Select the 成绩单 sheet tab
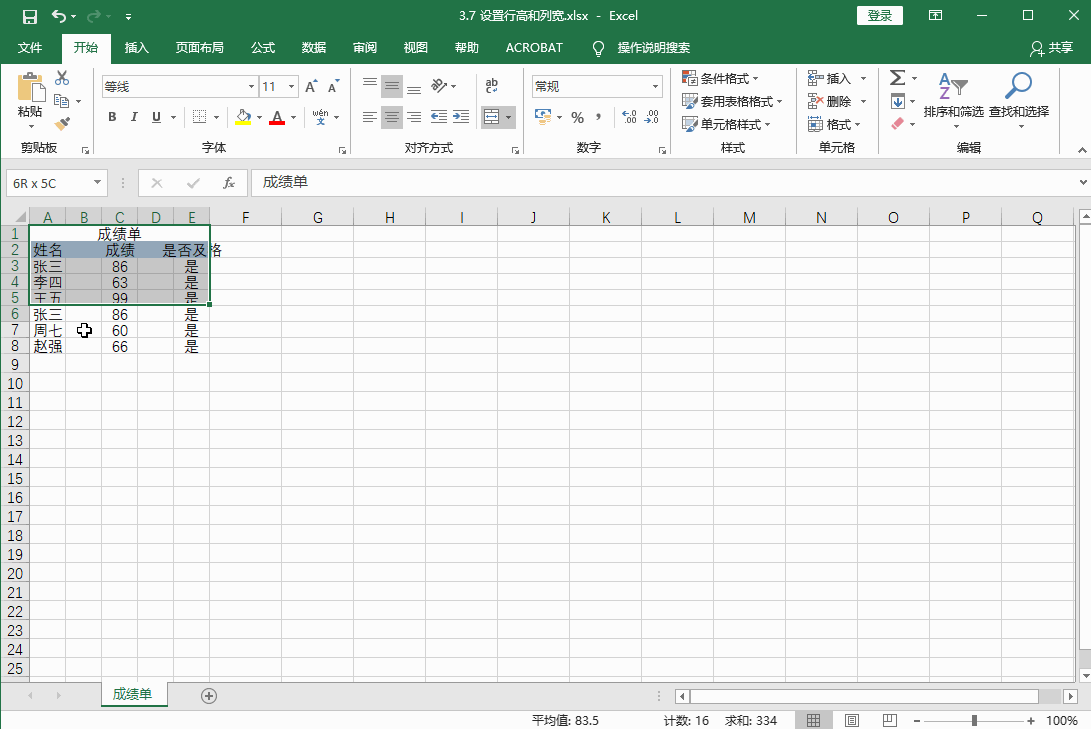This screenshot has height=729, width=1091. point(134,694)
